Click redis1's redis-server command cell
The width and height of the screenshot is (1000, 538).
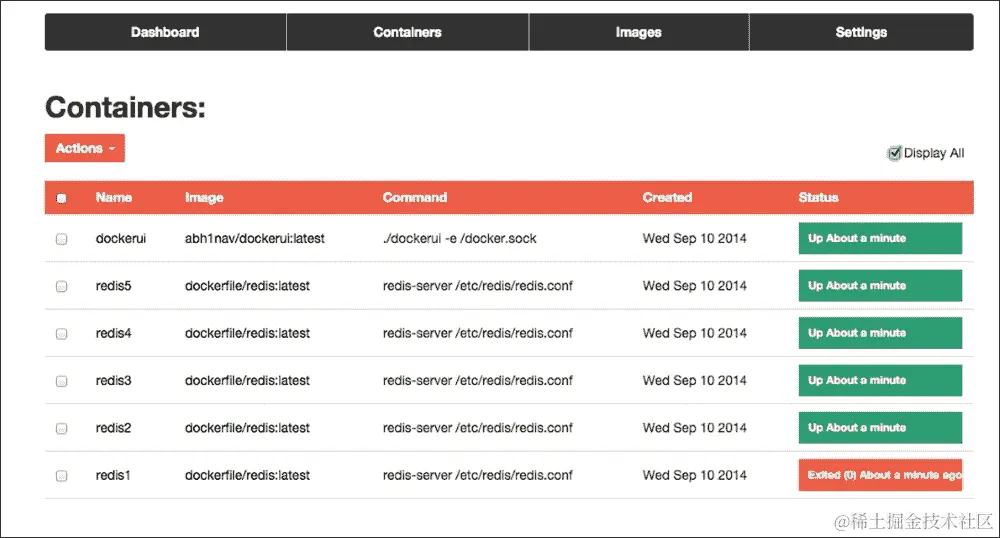pos(478,475)
